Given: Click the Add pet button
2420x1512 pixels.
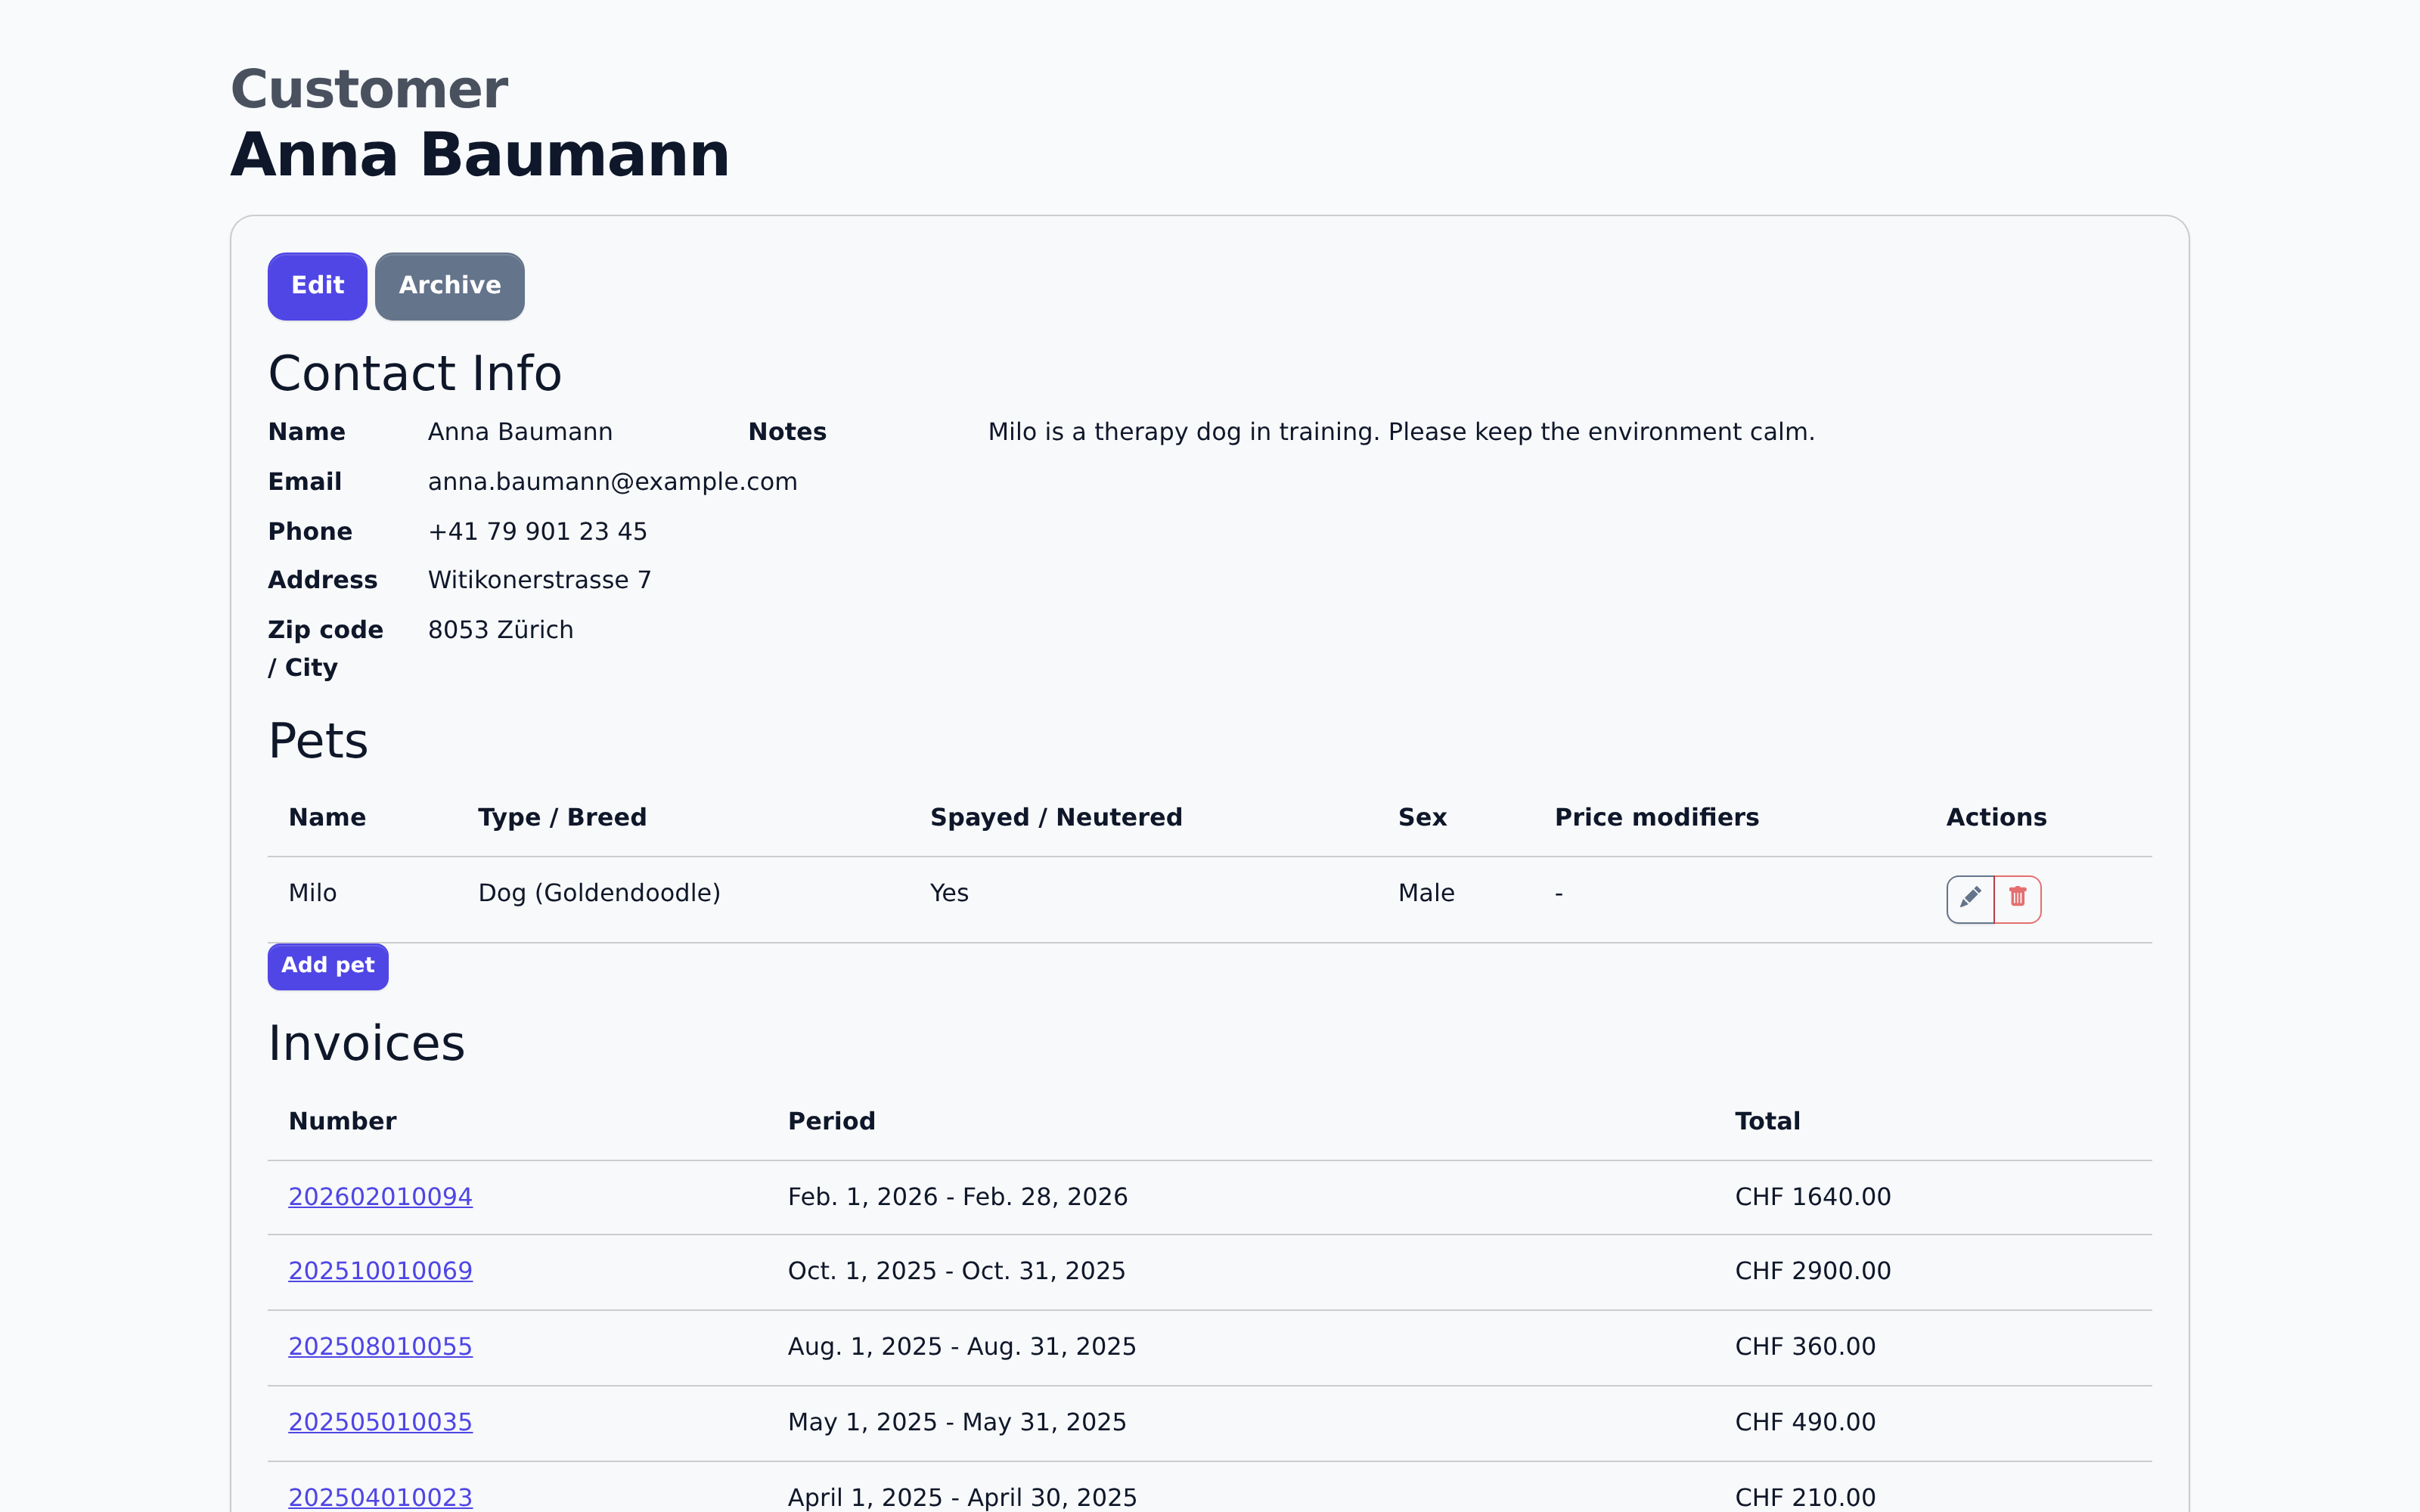Looking at the screenshot, I should [327, 966].
